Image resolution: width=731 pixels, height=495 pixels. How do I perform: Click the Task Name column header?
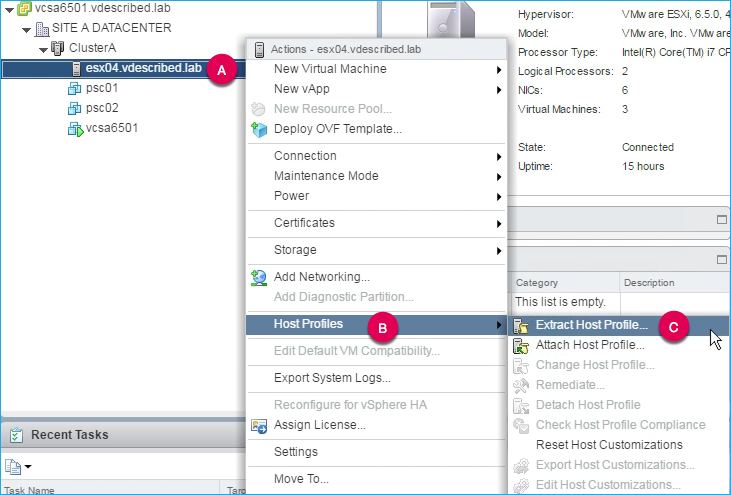click(111, 488)
